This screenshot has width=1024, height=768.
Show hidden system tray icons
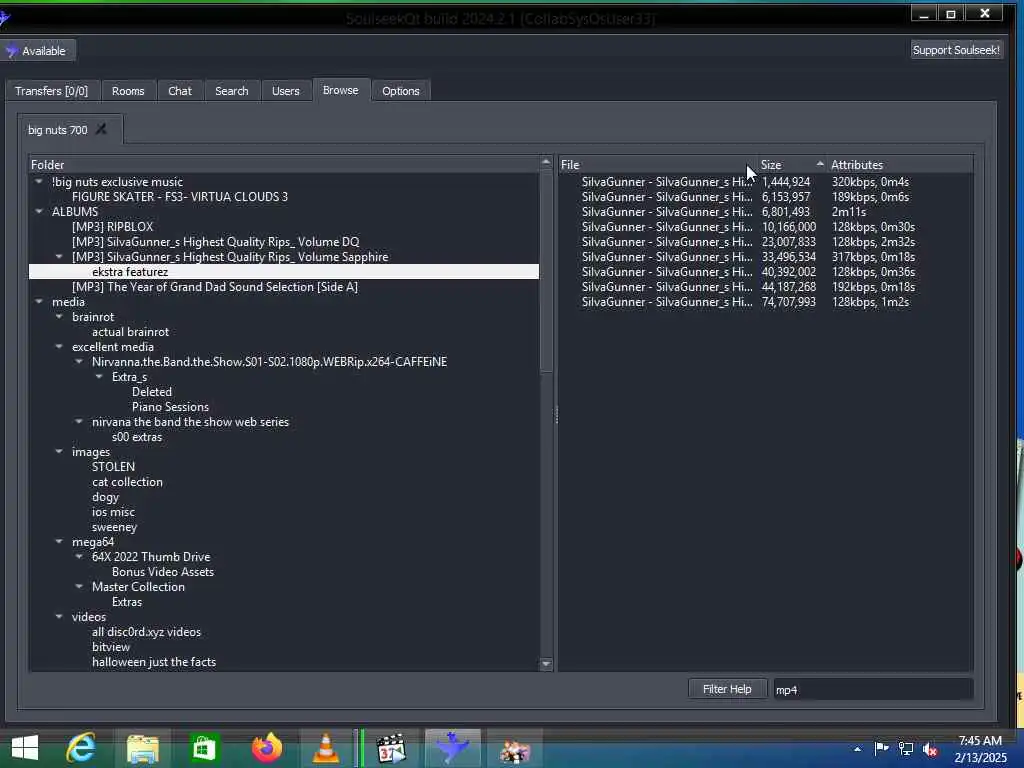click(857, 749)
